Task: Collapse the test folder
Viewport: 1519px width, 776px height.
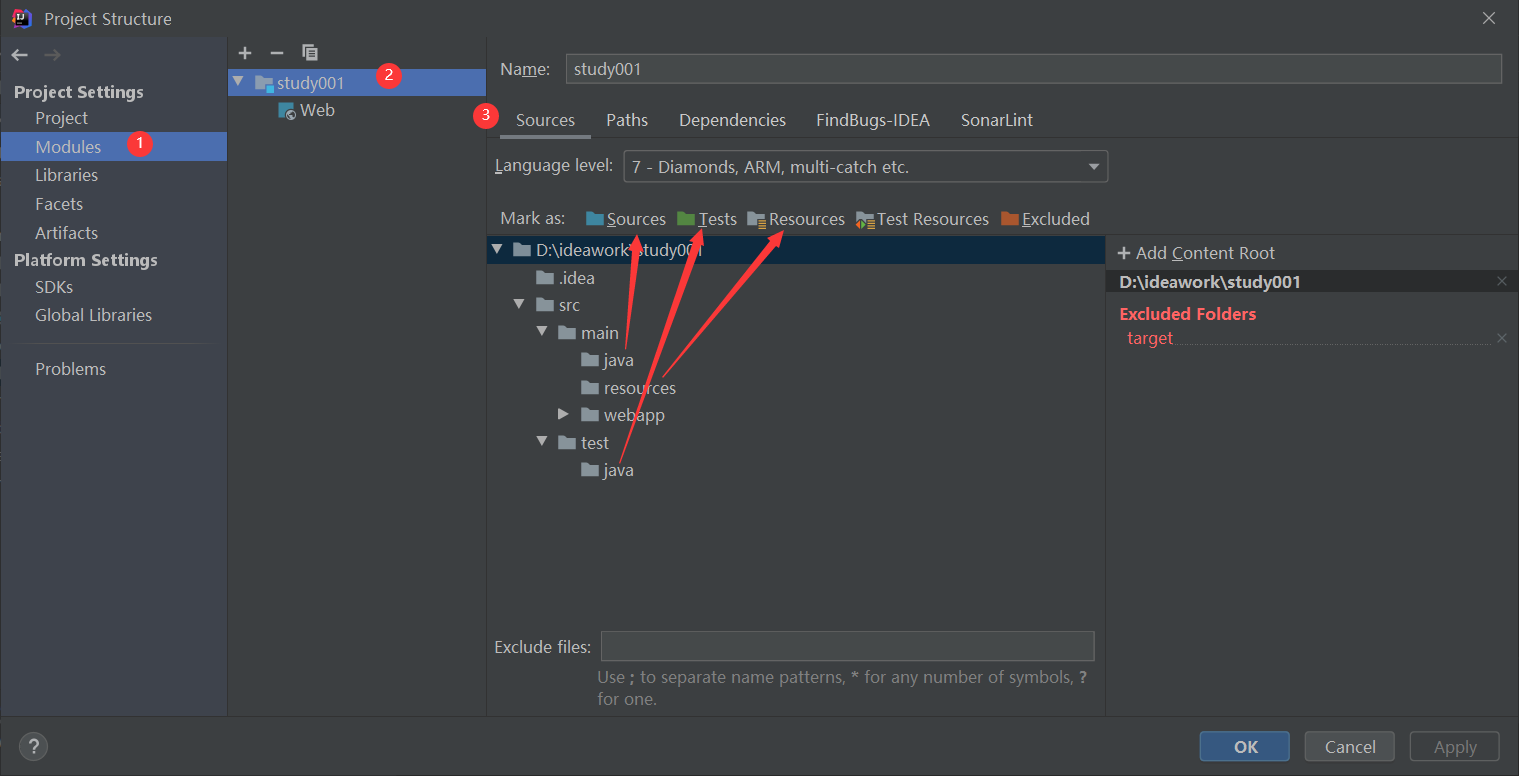Action: [x=542, y=442]
